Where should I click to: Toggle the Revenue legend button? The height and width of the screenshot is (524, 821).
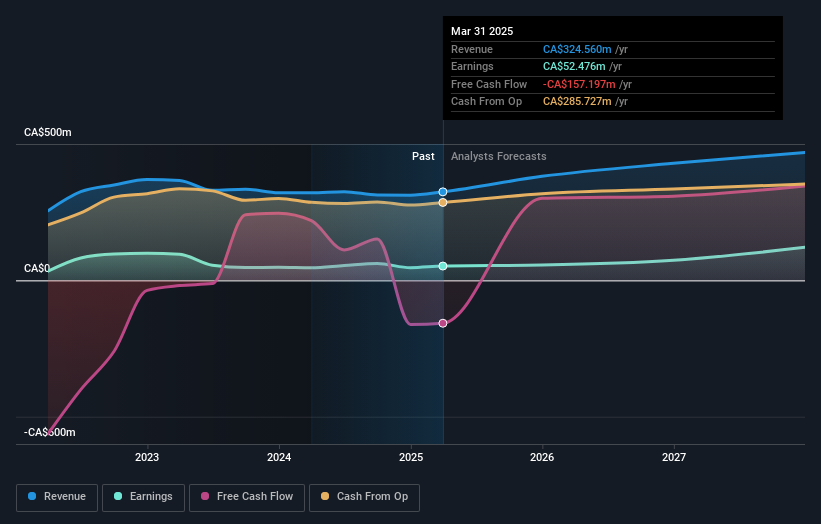click(57, 497)
